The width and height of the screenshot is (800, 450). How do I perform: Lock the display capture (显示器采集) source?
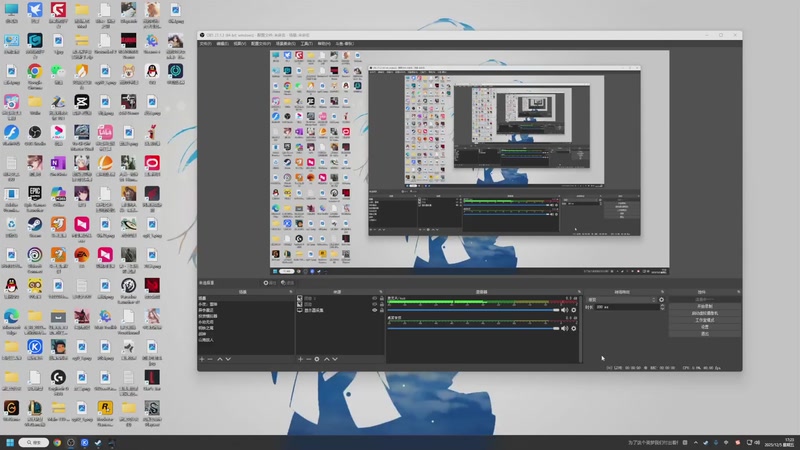382,310
